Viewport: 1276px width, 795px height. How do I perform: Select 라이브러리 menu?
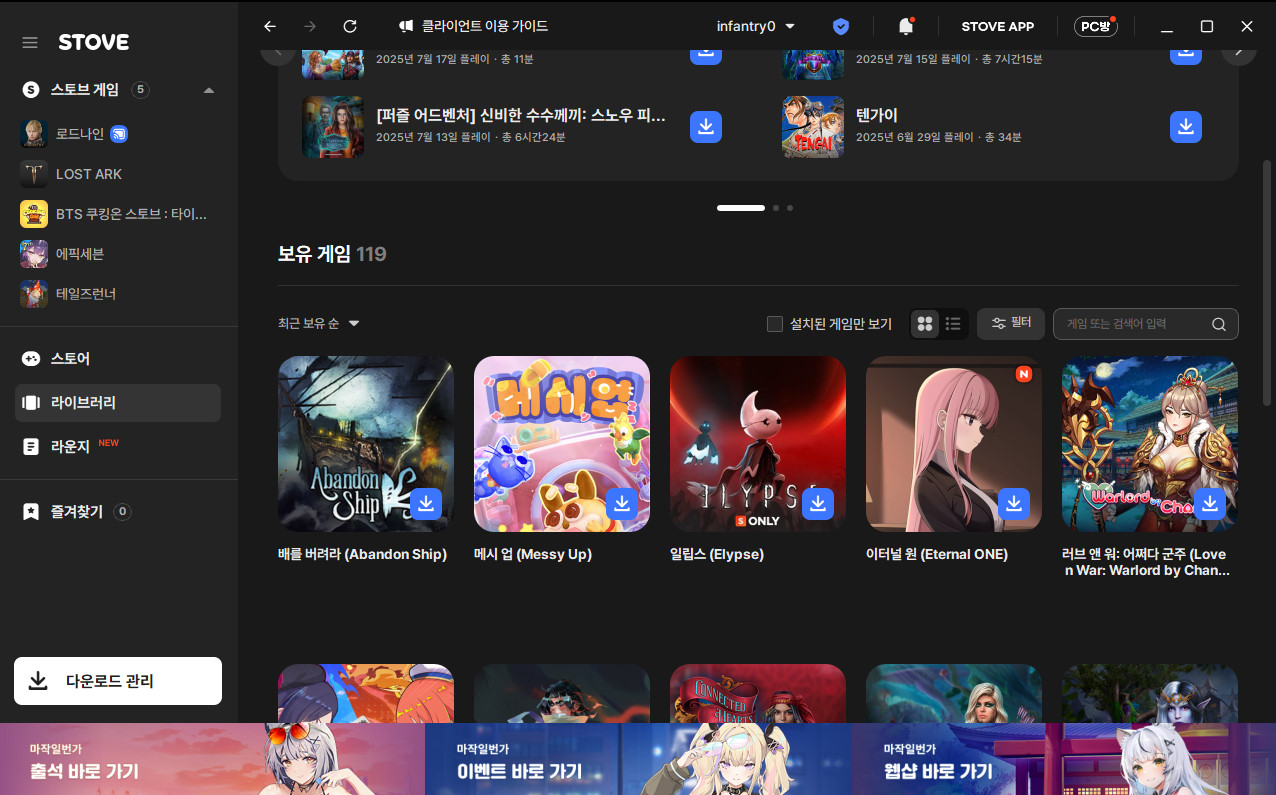(118, 402)
